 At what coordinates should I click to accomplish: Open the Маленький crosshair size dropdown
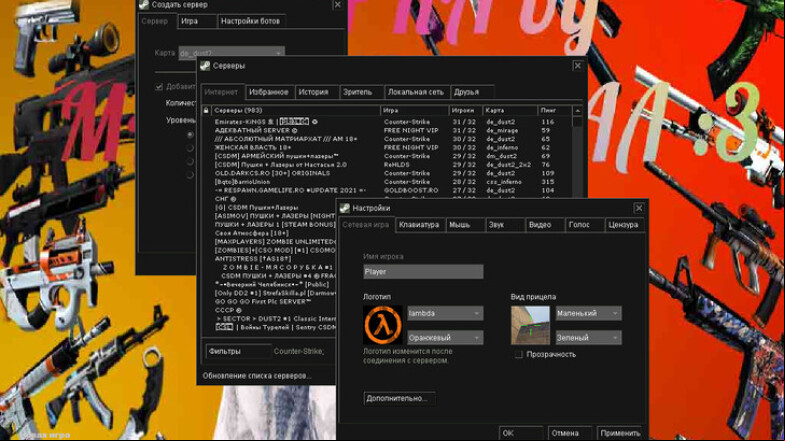point(589,313)
